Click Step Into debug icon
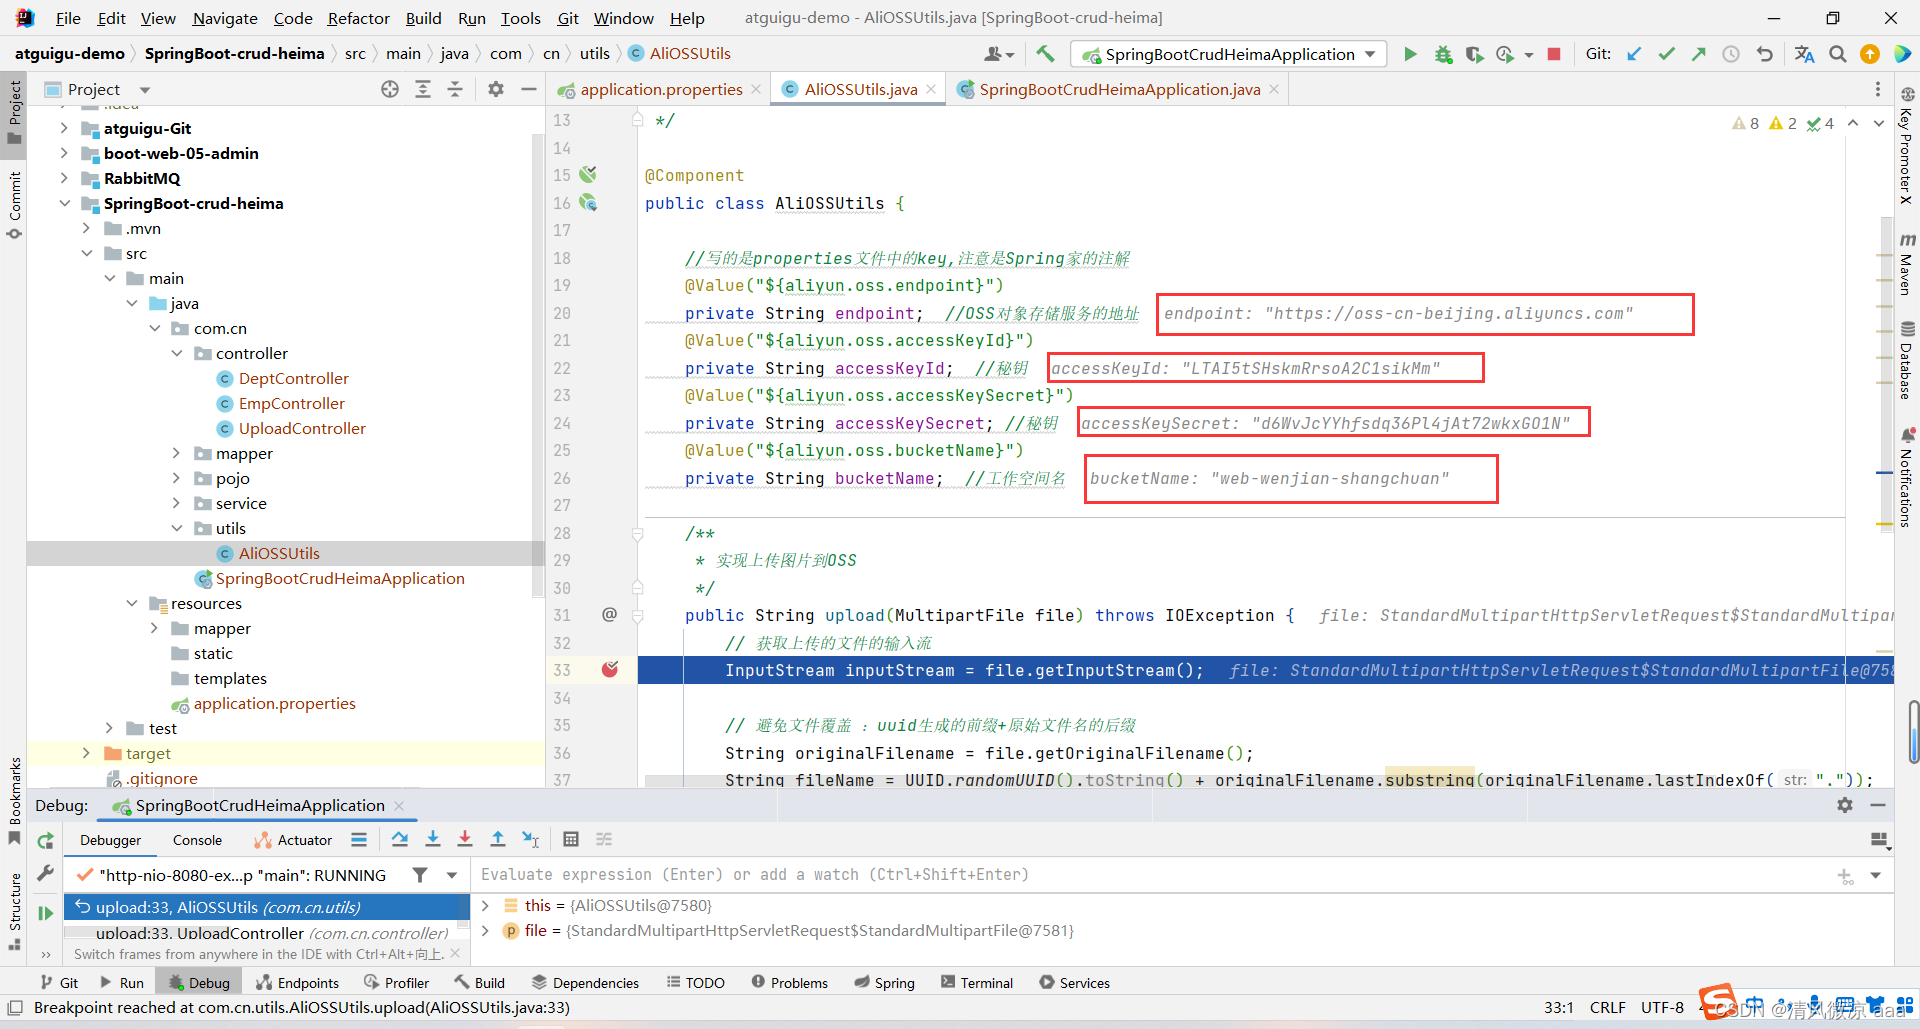 tap(433, 839)
